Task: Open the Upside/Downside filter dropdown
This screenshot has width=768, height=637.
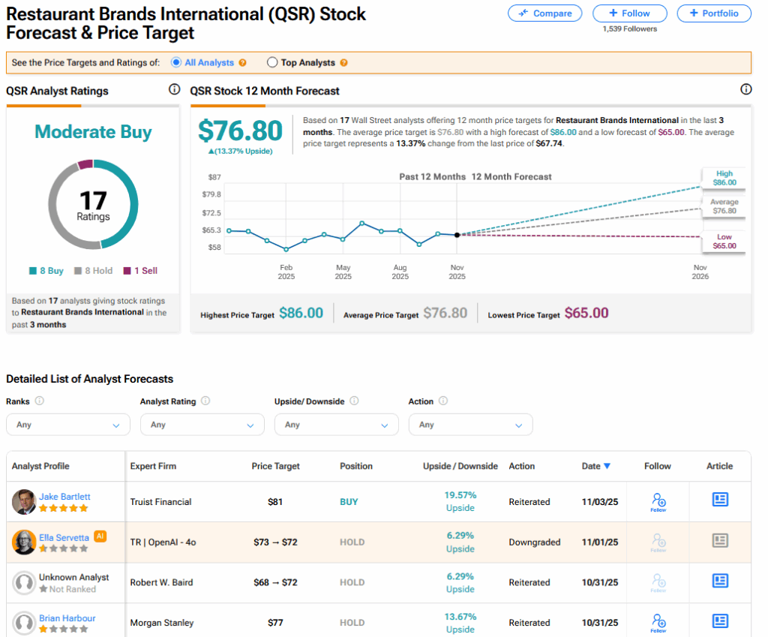Action: (336, 424)
